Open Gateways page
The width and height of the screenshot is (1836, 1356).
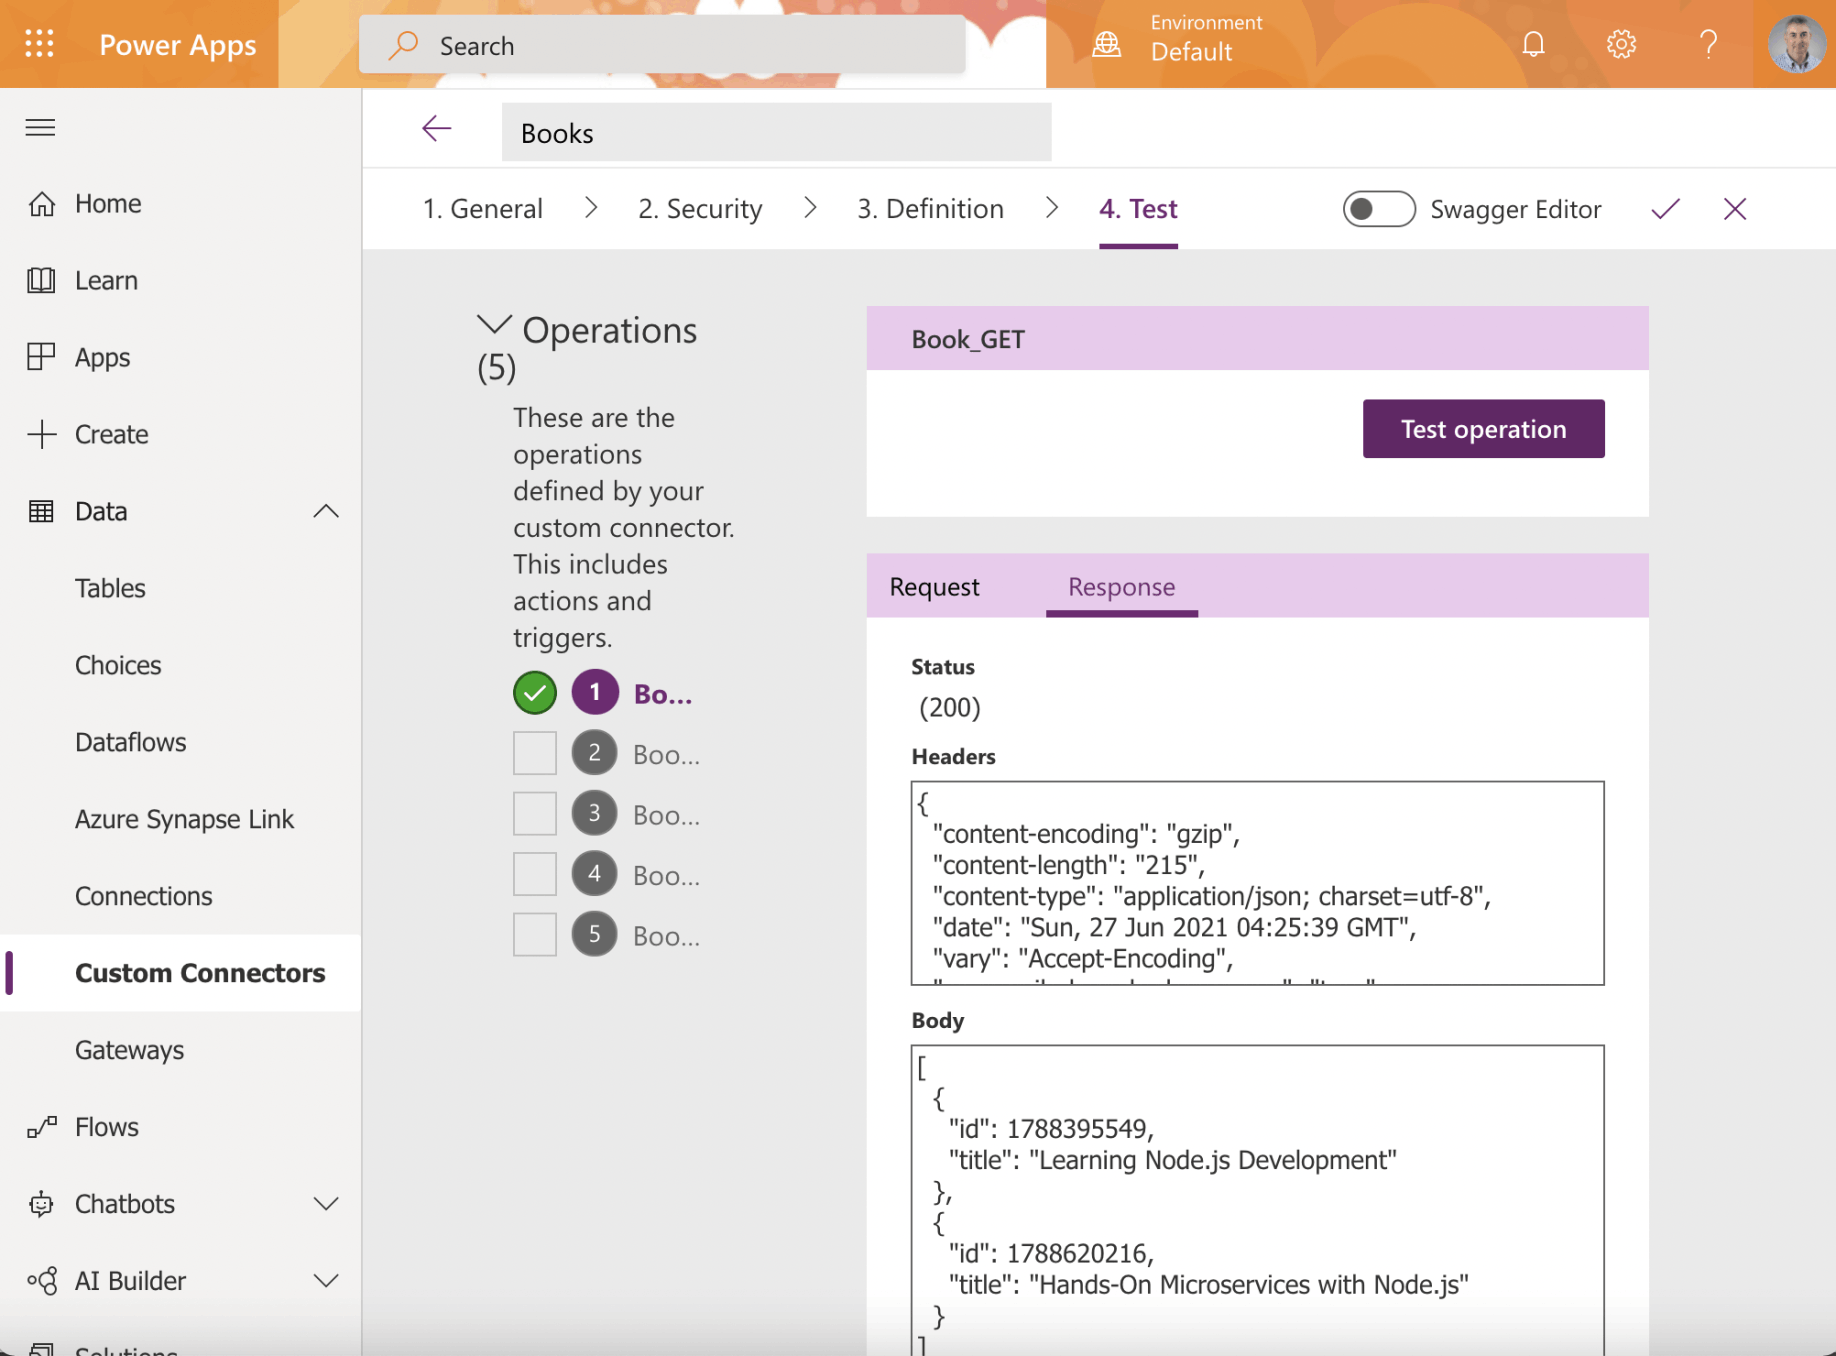coord(130,1050)
